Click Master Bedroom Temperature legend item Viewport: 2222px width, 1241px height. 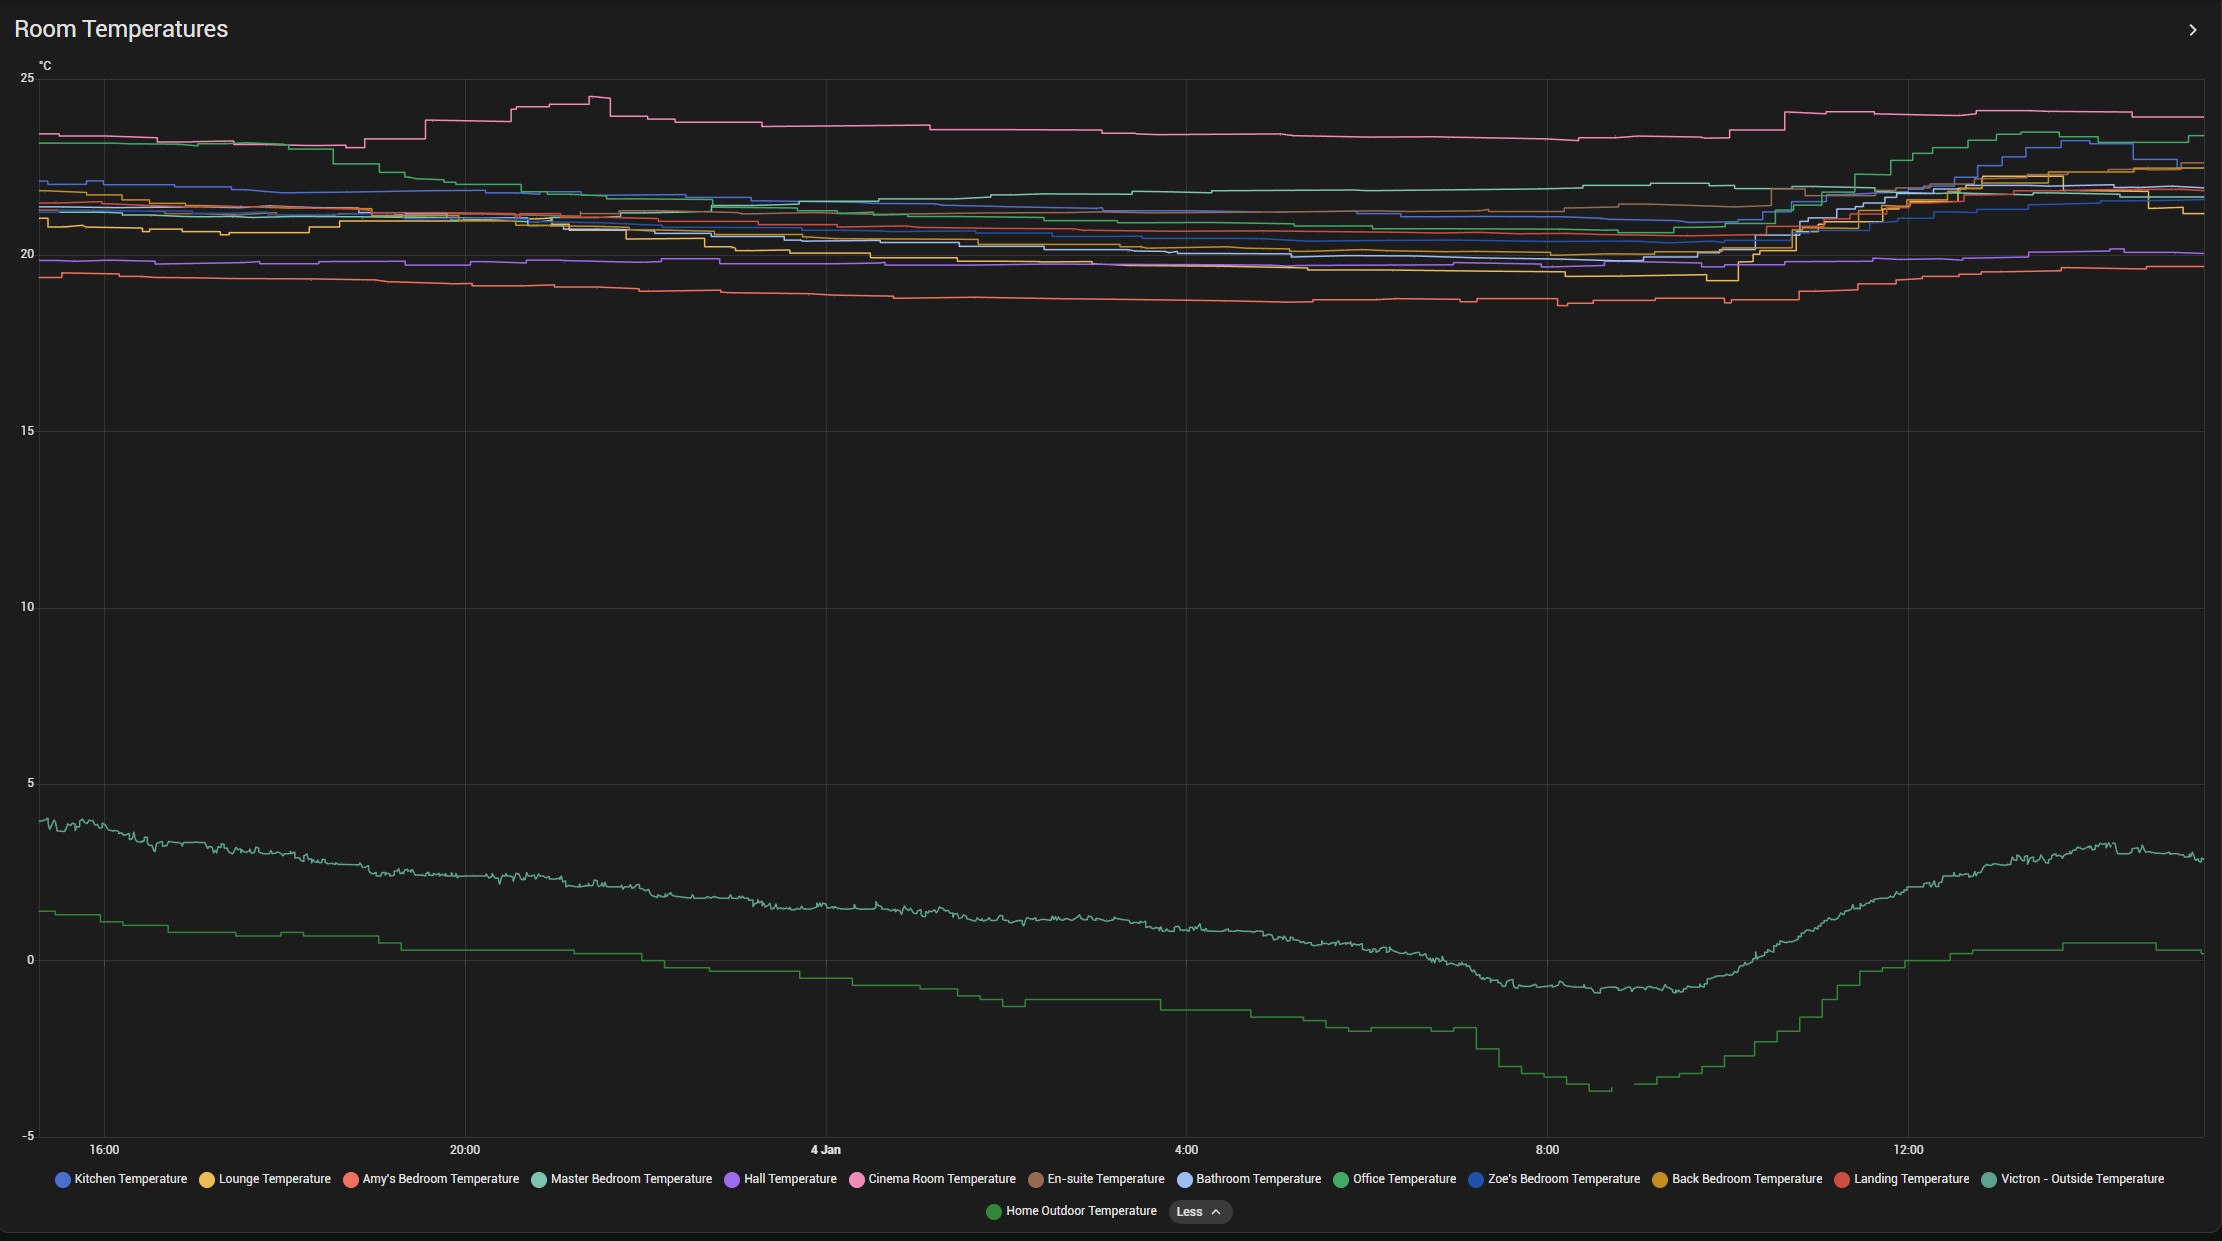[x=630, y=1179]
